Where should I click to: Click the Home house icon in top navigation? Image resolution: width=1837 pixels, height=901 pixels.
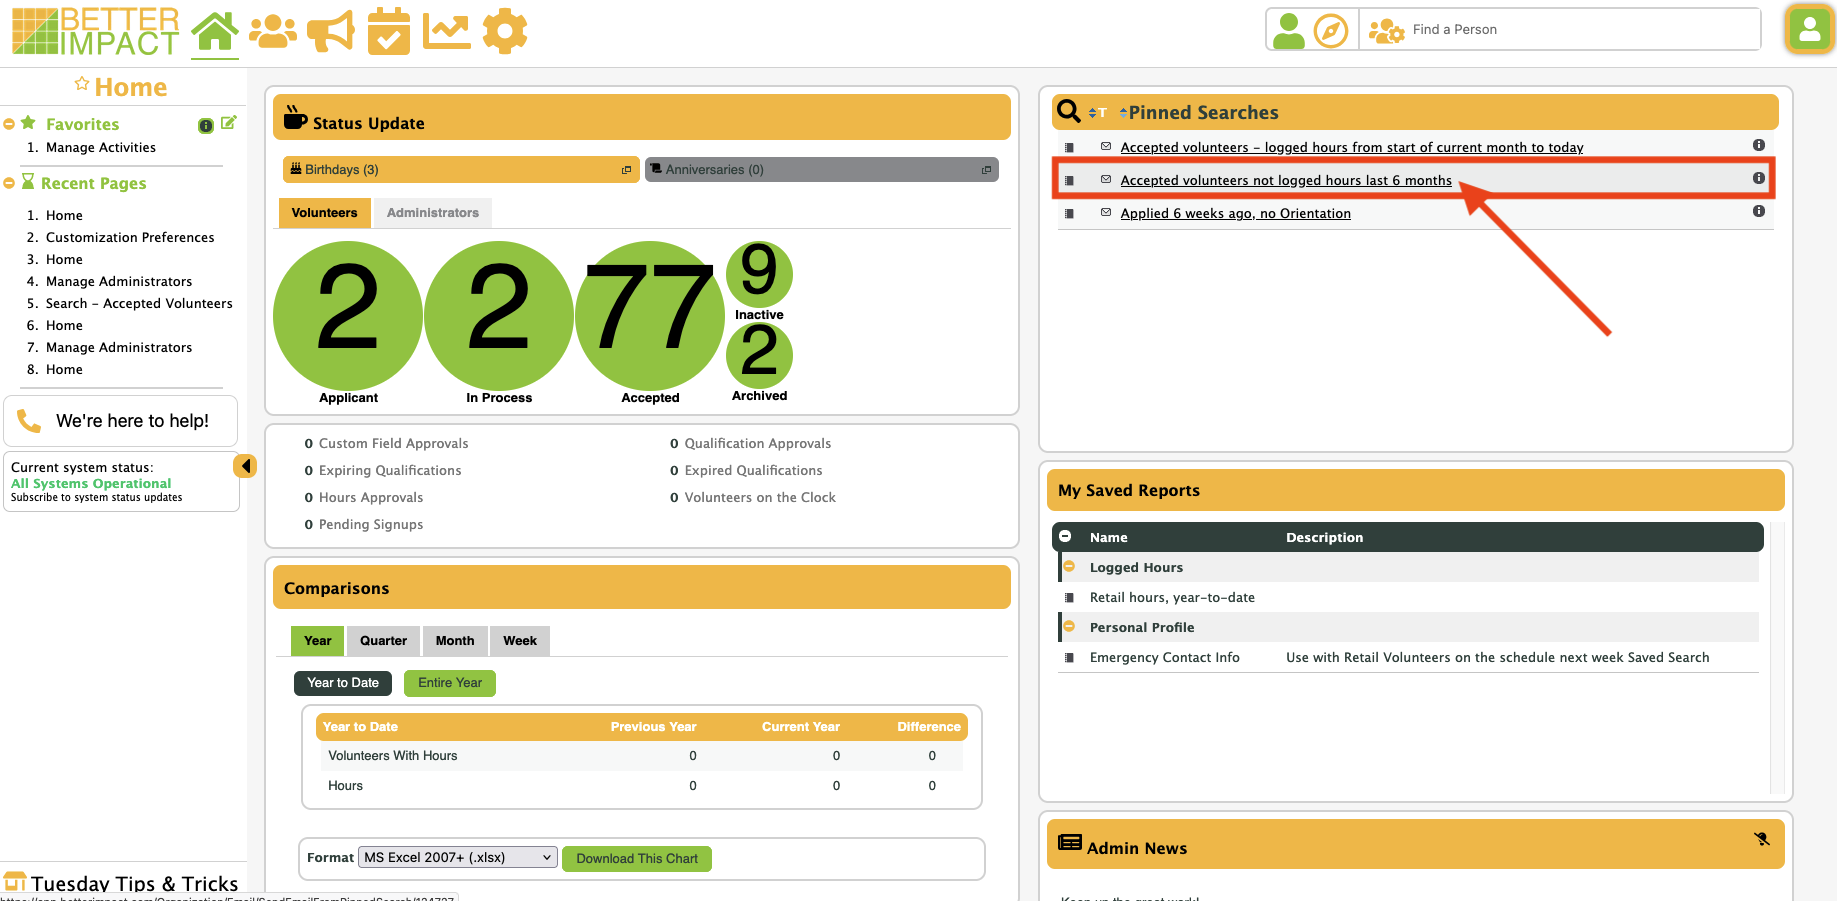[215, 31]
